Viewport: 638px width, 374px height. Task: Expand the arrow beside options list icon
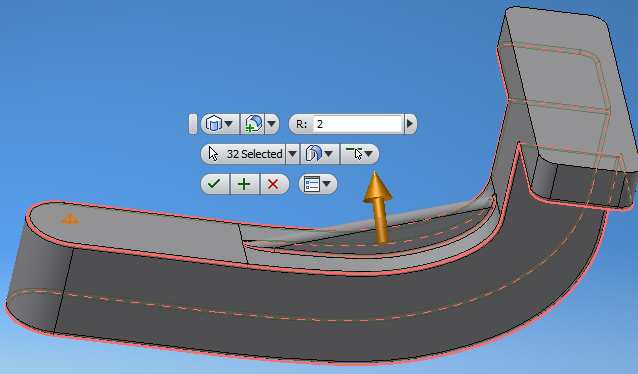328,184
